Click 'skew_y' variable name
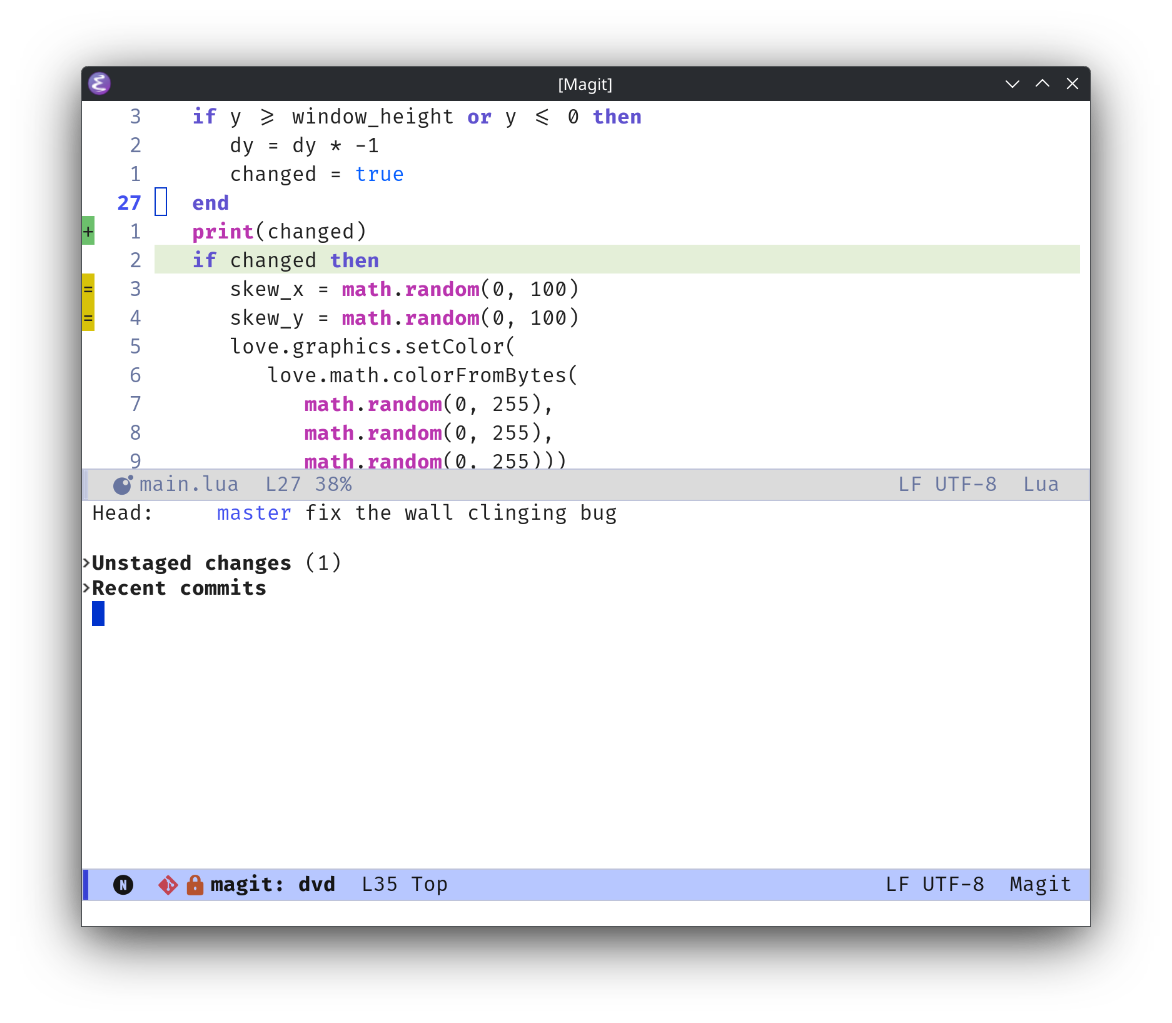The image size is (1172, 1023). click(267, 318)
